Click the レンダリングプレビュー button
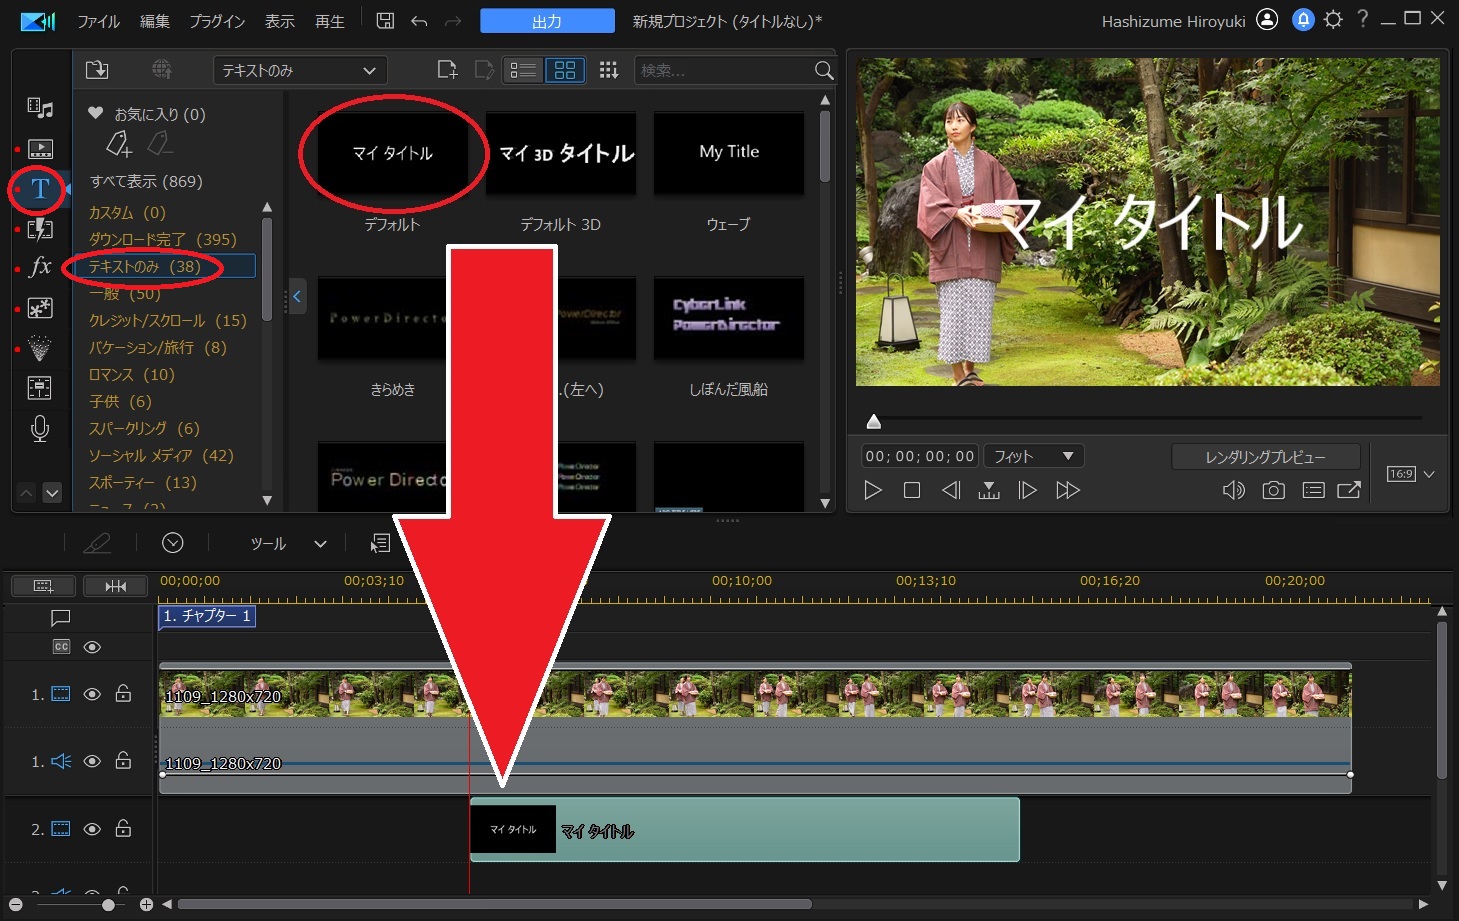Viewport: 1459px width, 921px height. tap(1265, 457)
